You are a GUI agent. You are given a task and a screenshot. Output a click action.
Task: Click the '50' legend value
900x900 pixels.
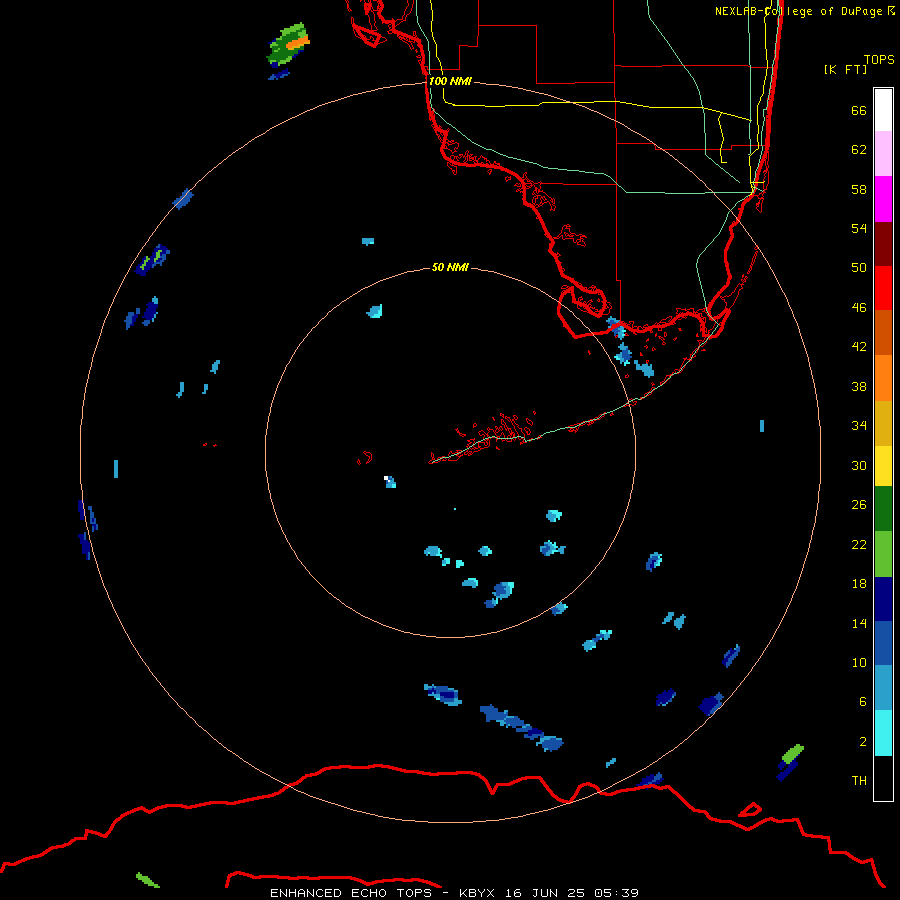pyautogui.click(x=859, y=267)
